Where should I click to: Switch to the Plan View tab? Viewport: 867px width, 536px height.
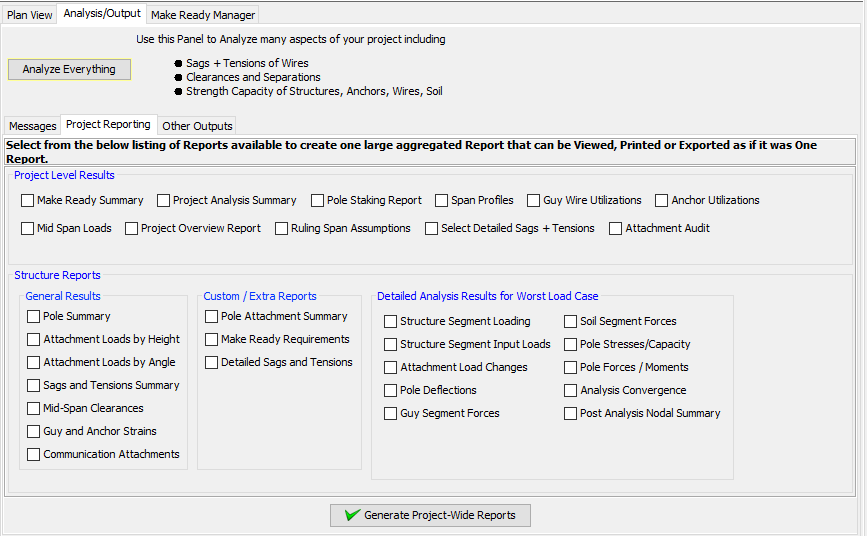(29, 15)
